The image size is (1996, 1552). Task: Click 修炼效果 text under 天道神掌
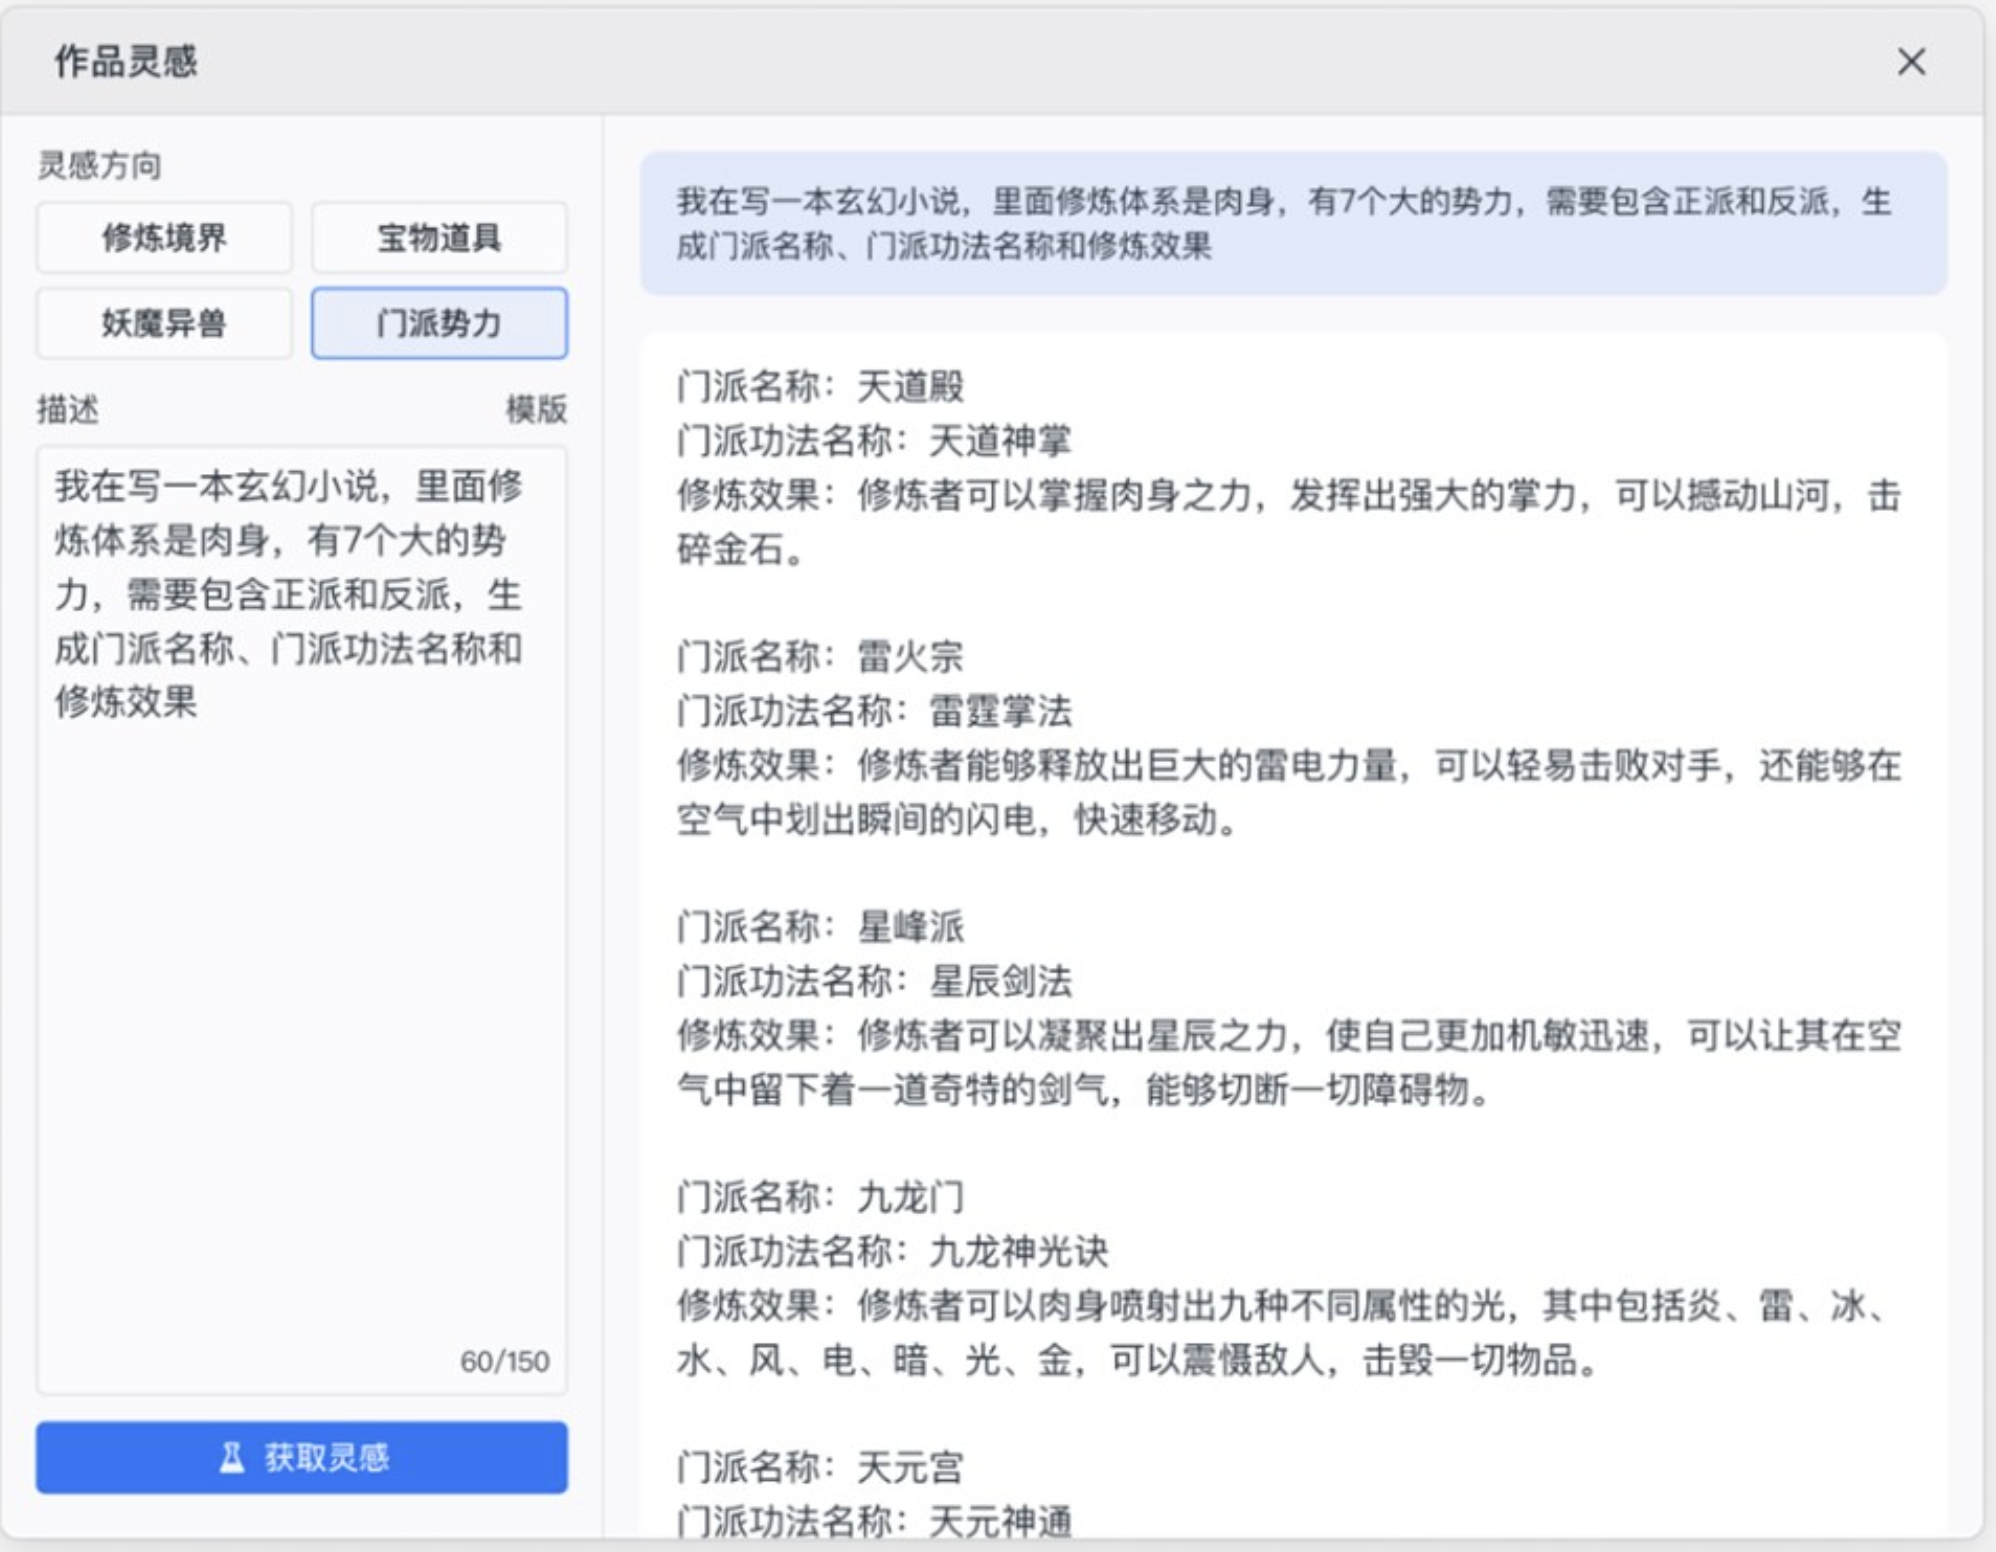1288,522
